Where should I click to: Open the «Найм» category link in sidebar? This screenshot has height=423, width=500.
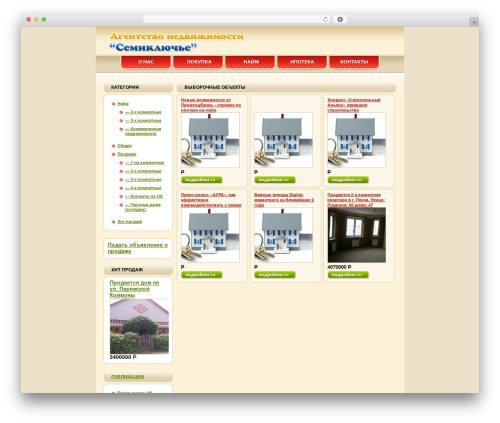pos(123,104)
